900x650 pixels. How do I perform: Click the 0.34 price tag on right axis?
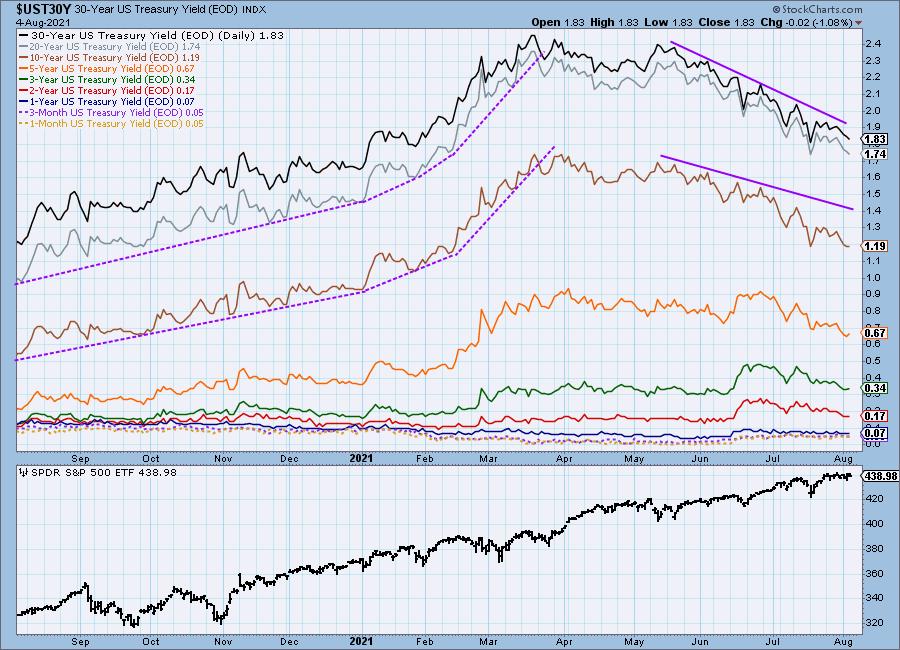click(x=874, y=388)
